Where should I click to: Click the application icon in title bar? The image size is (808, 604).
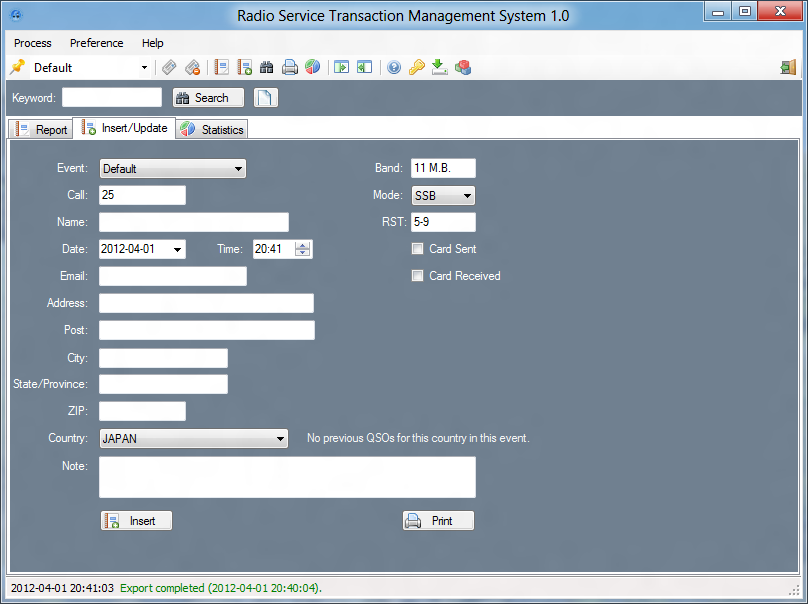(16, 15)
